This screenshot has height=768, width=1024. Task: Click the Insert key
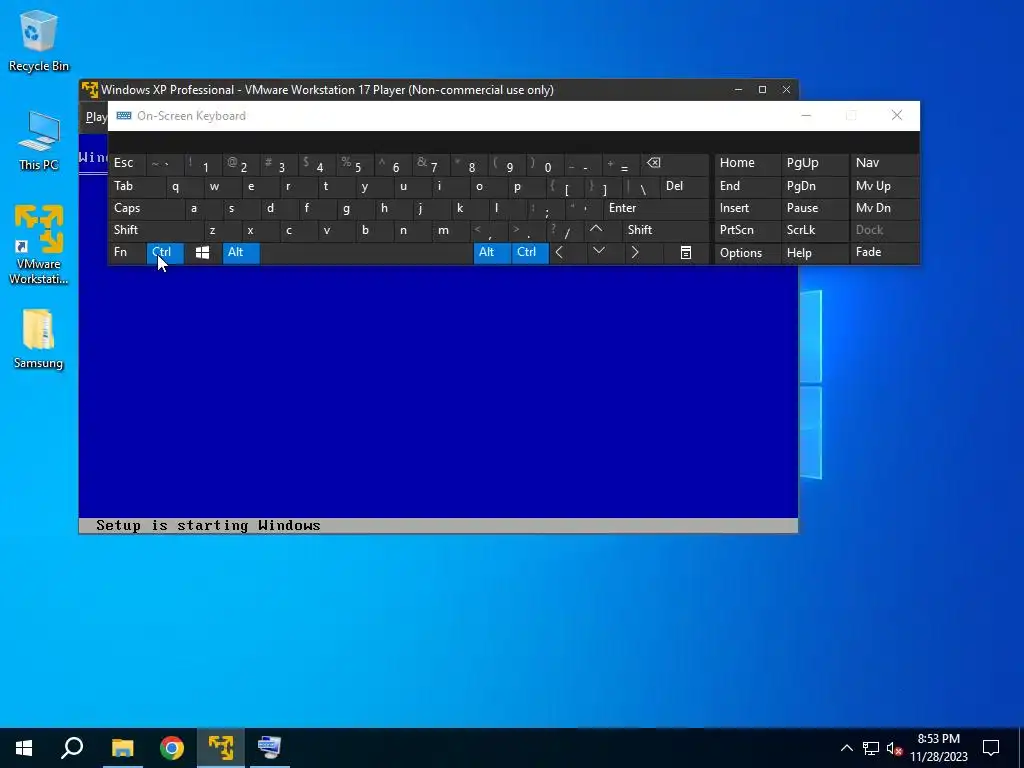pos(747,208)
